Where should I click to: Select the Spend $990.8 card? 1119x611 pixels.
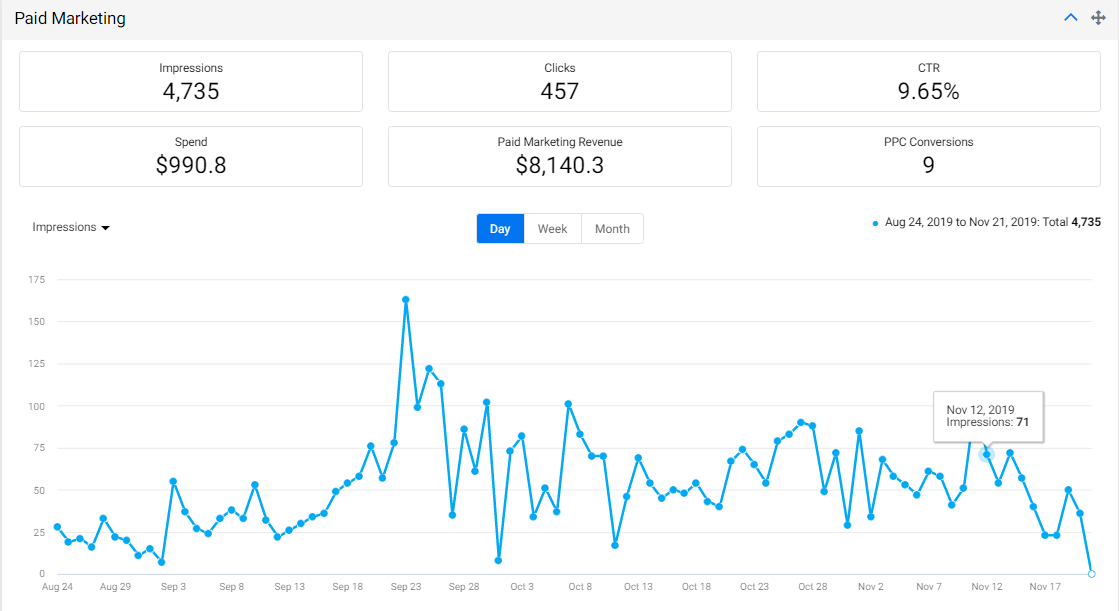(x=191, y=156)
